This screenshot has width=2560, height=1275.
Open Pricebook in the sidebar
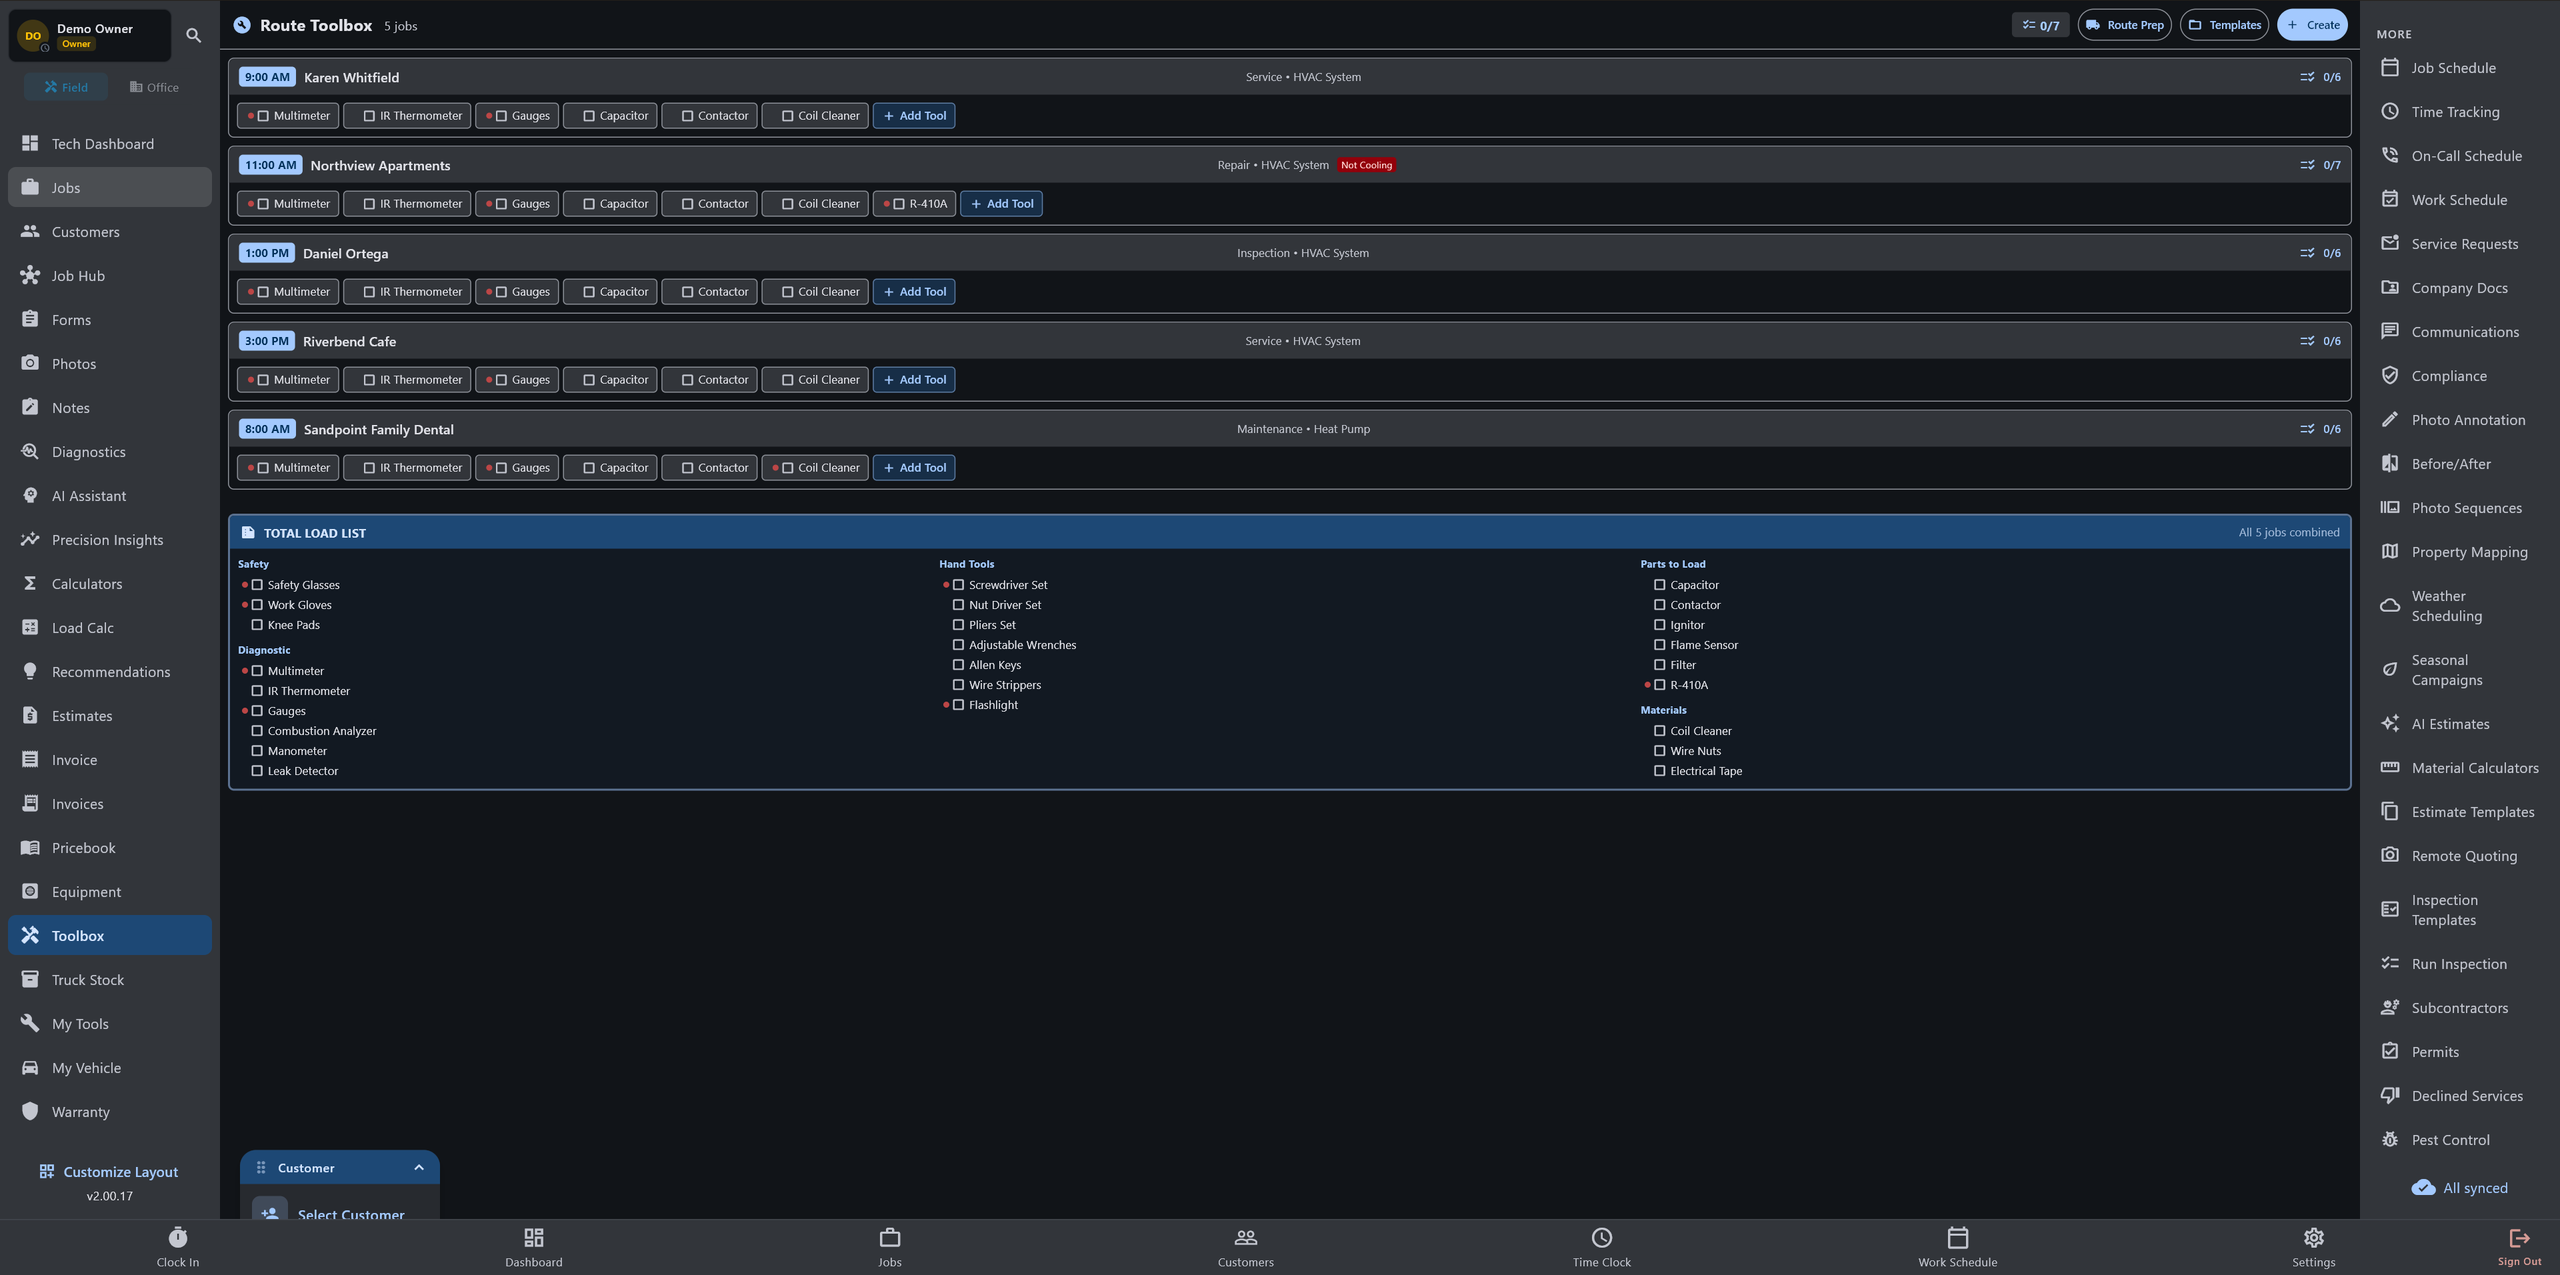click(x=110, y=847)
